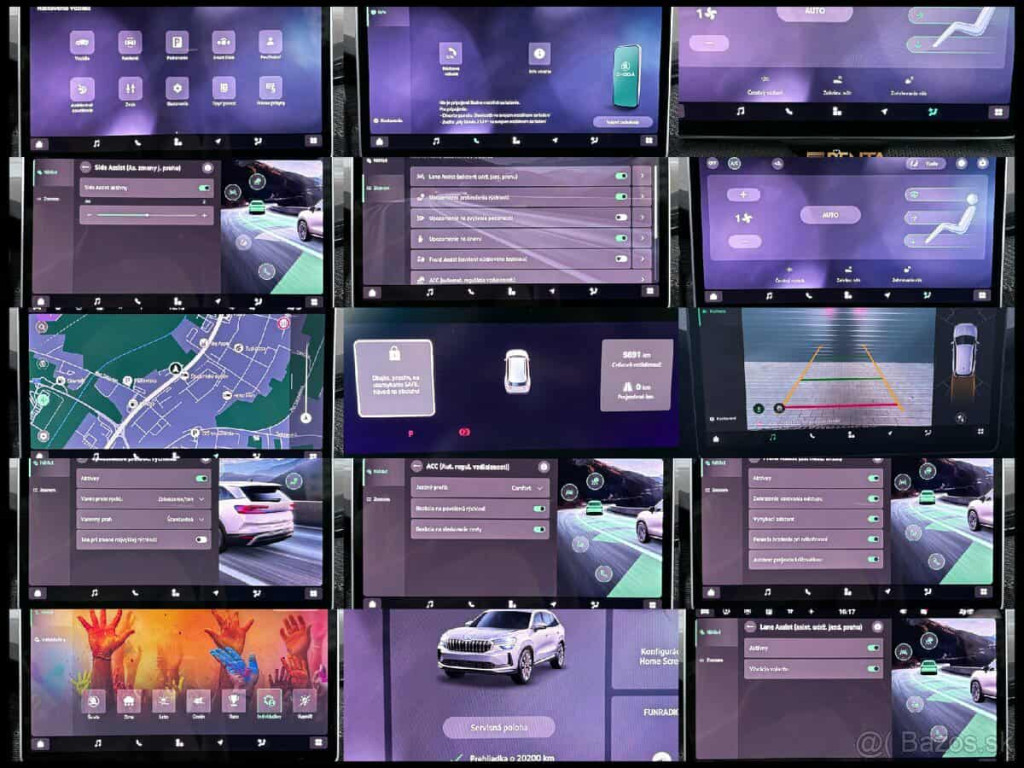The image size is (1024, 768).
Task: Tap the map position arrow marker on the navigation map
Action: tap(176, 368)
